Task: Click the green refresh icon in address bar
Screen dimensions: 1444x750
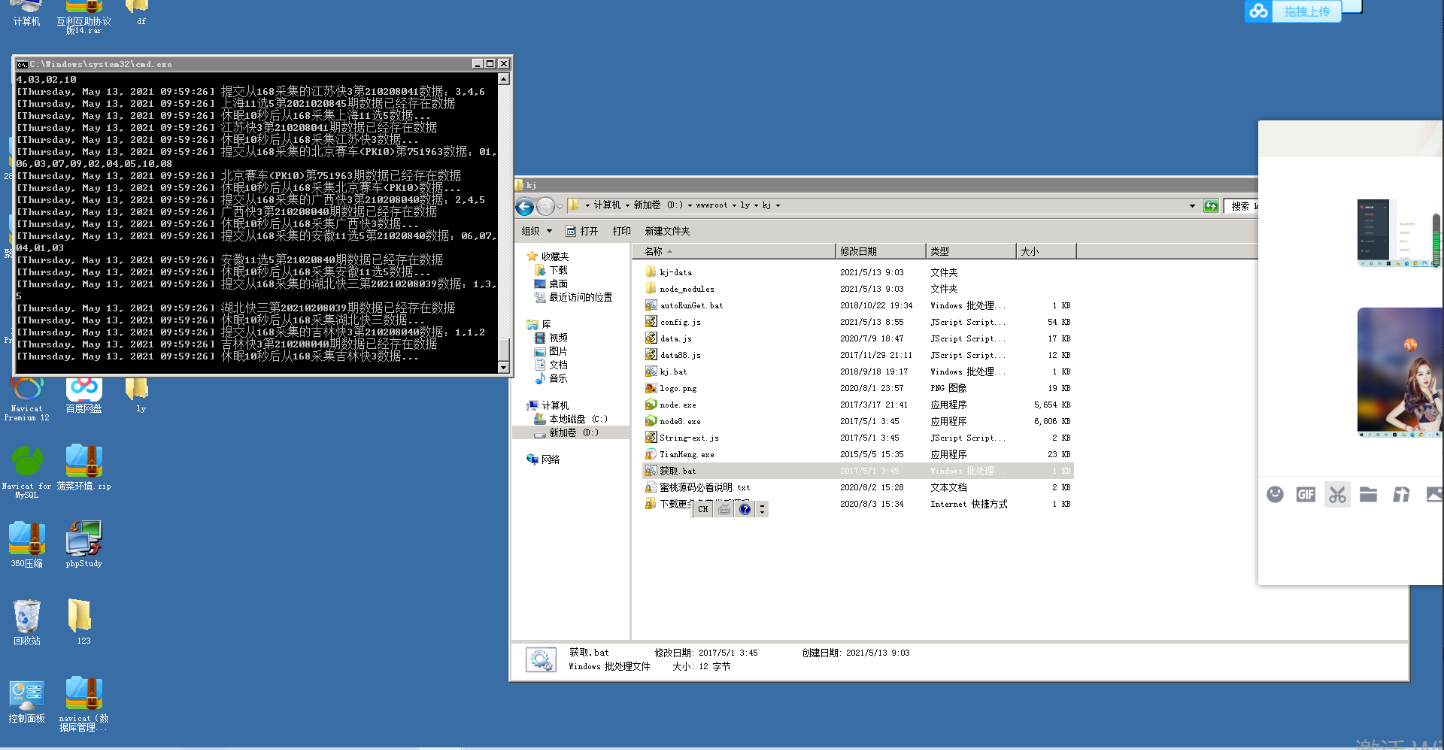Action: (1211, 205)
